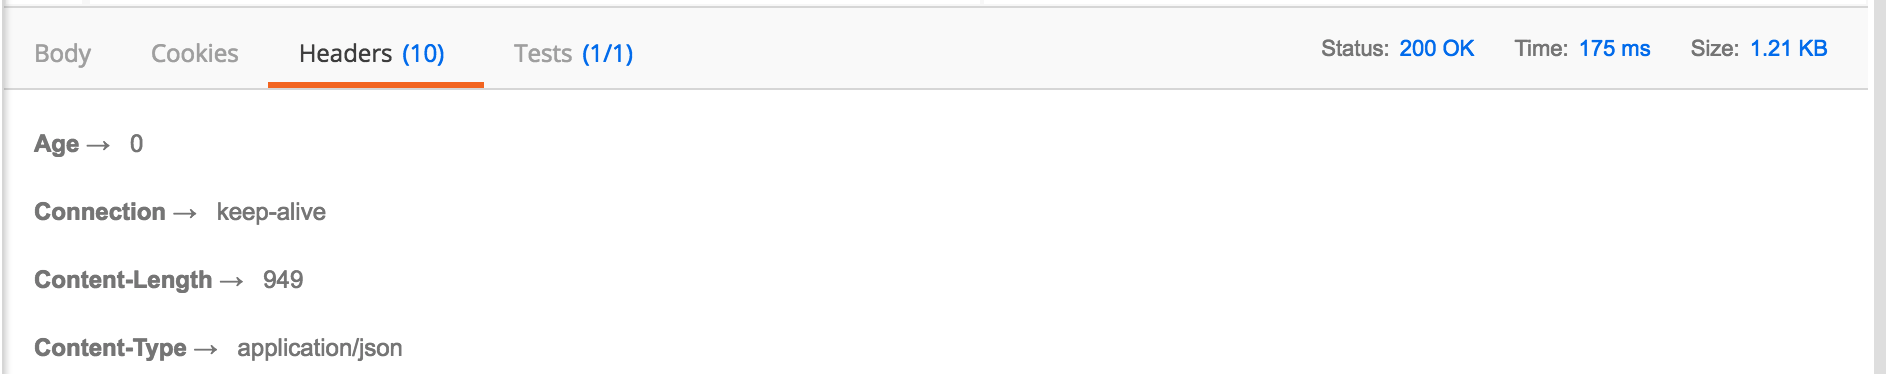Select the Headers (10) tab
1886x374 pixels.
[x=372, y=53]
